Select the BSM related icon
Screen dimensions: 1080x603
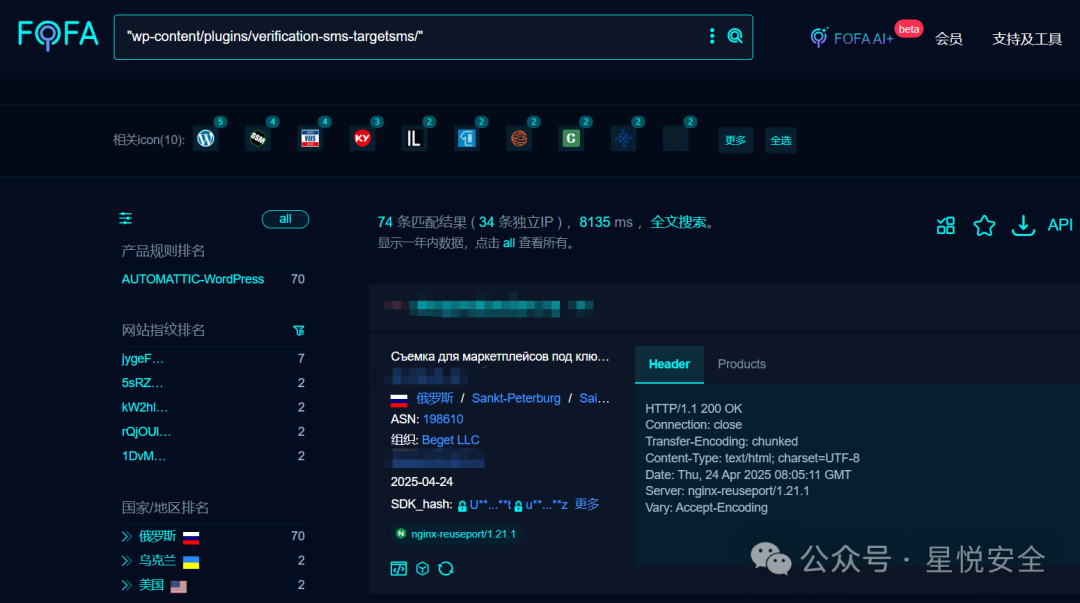tap(258, 139)
